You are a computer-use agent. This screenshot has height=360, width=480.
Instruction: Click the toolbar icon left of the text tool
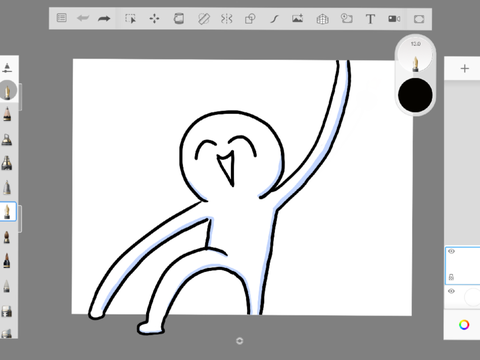click(346, 18)
